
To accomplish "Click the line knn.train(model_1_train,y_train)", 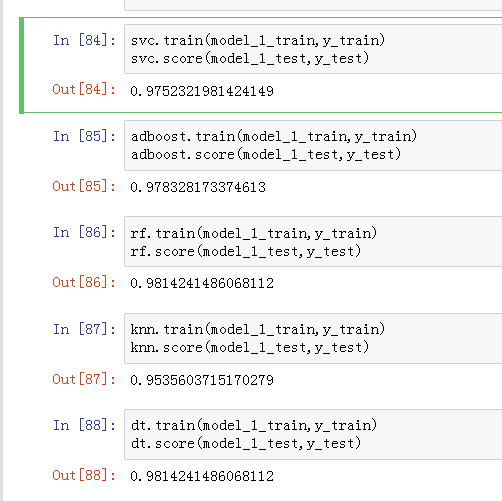I will click(258, 329).
